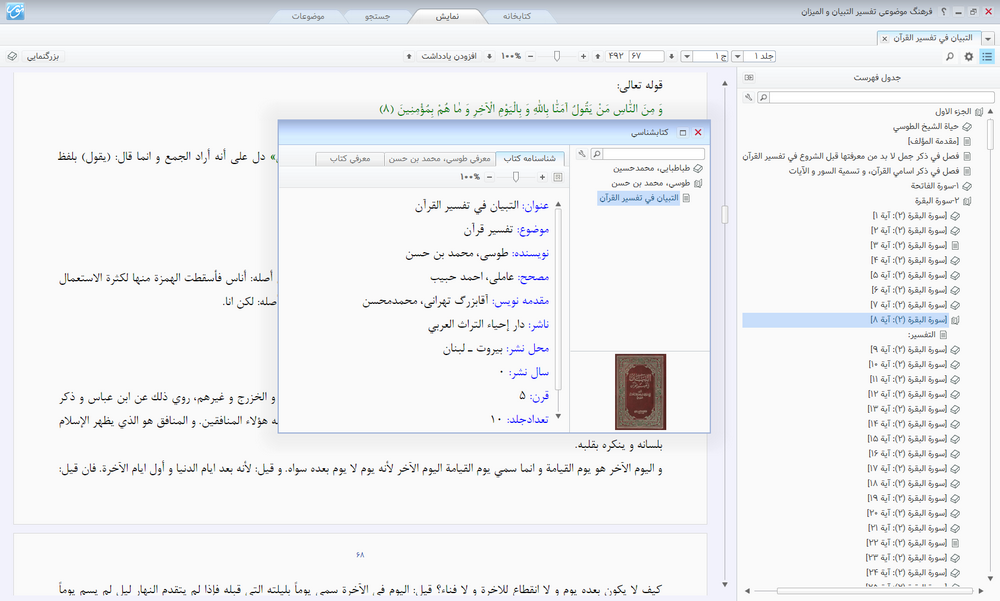Viewport: 1000px width, 601px height.
Task: Click down arrow next to افزودن یادداشت
Action: click(489, 56)
